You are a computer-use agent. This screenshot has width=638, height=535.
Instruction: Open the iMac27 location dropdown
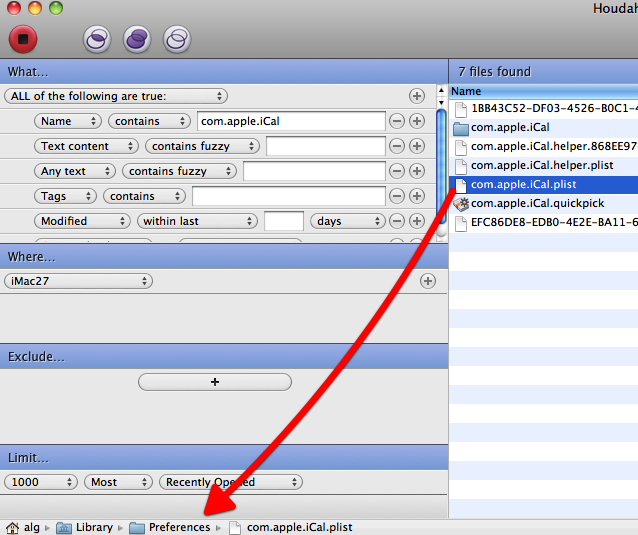[x=79, y=281]
